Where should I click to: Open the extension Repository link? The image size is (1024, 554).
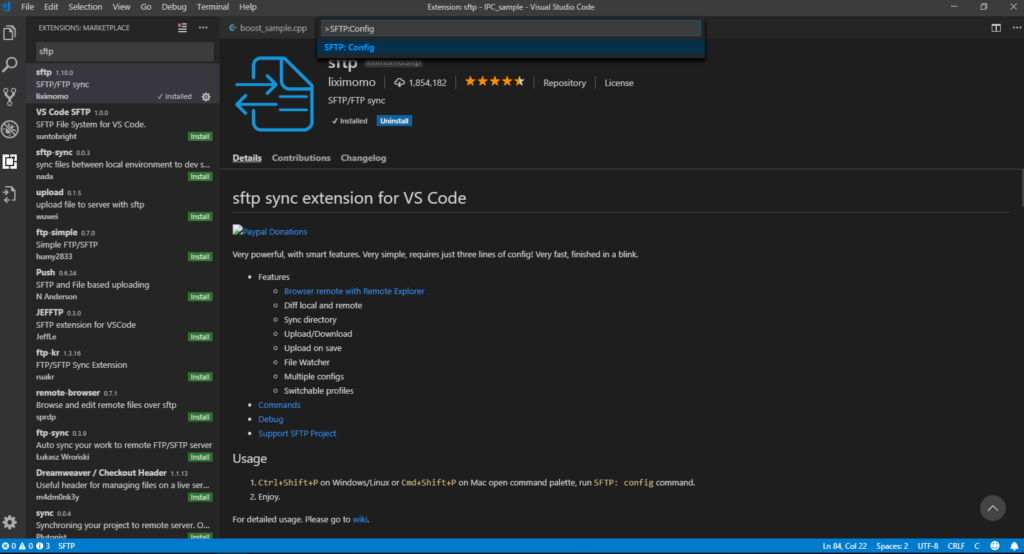click(x=564, y=83)
